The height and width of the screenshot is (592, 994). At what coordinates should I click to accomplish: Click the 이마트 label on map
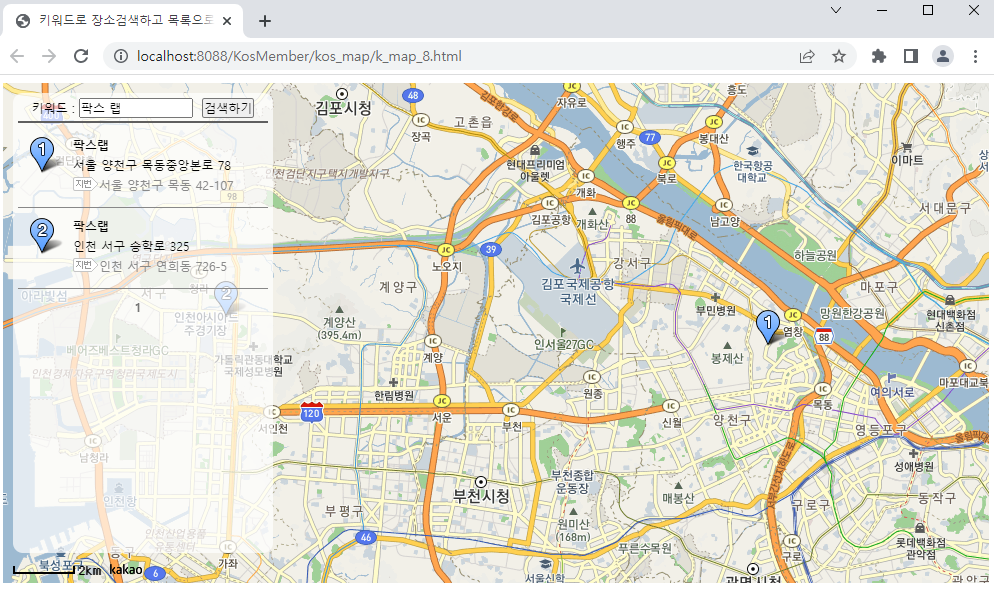click(x=907, y=160)
